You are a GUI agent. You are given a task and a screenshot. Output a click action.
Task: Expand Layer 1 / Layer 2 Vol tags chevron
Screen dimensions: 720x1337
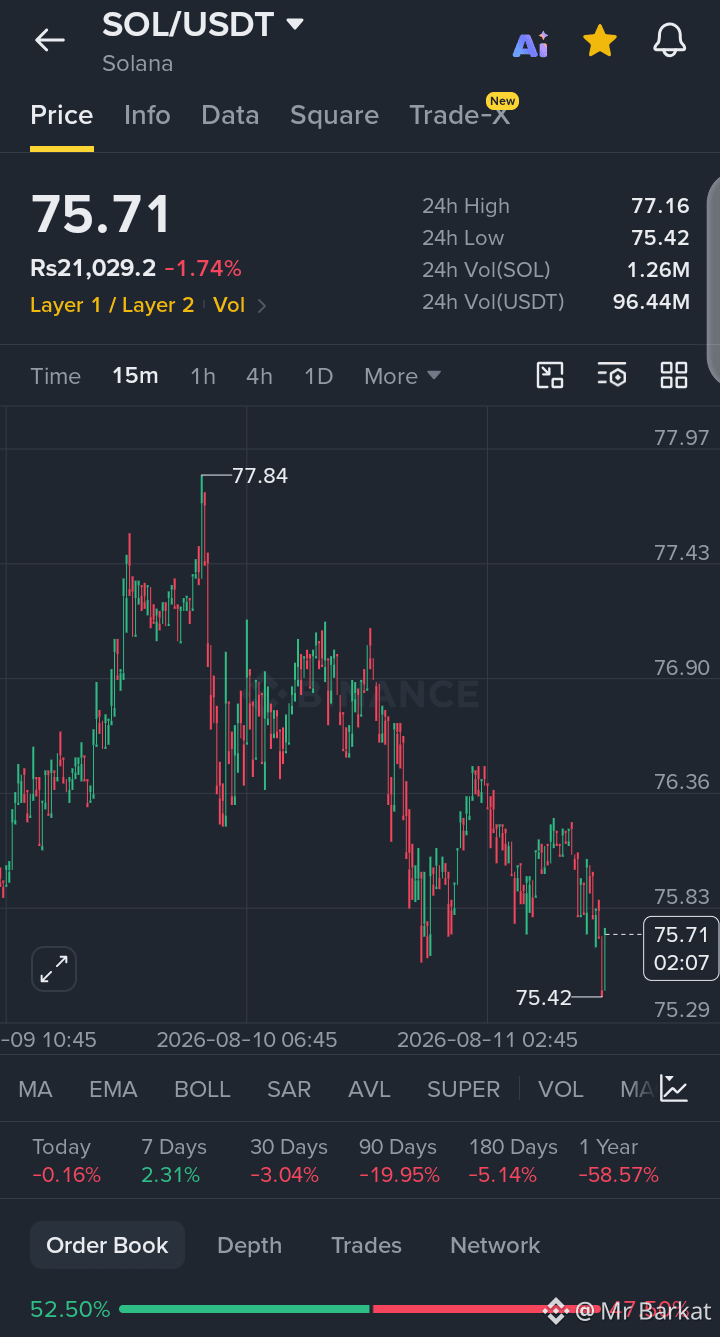pyautogui.click(x=262, y=306)
